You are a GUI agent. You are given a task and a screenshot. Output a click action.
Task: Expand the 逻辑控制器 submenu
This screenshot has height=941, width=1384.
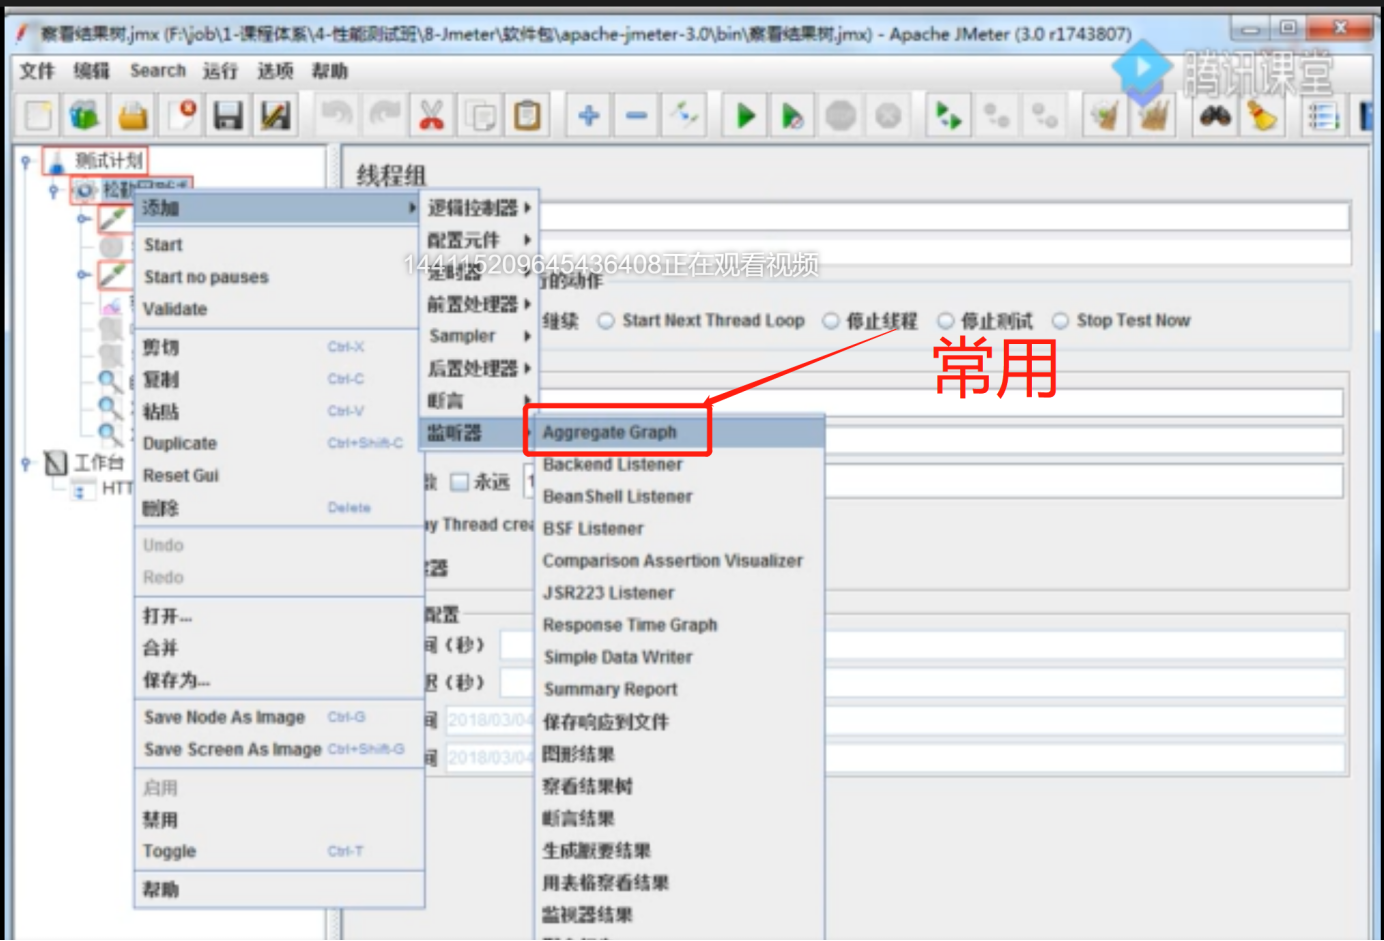[x=479, y=208]
